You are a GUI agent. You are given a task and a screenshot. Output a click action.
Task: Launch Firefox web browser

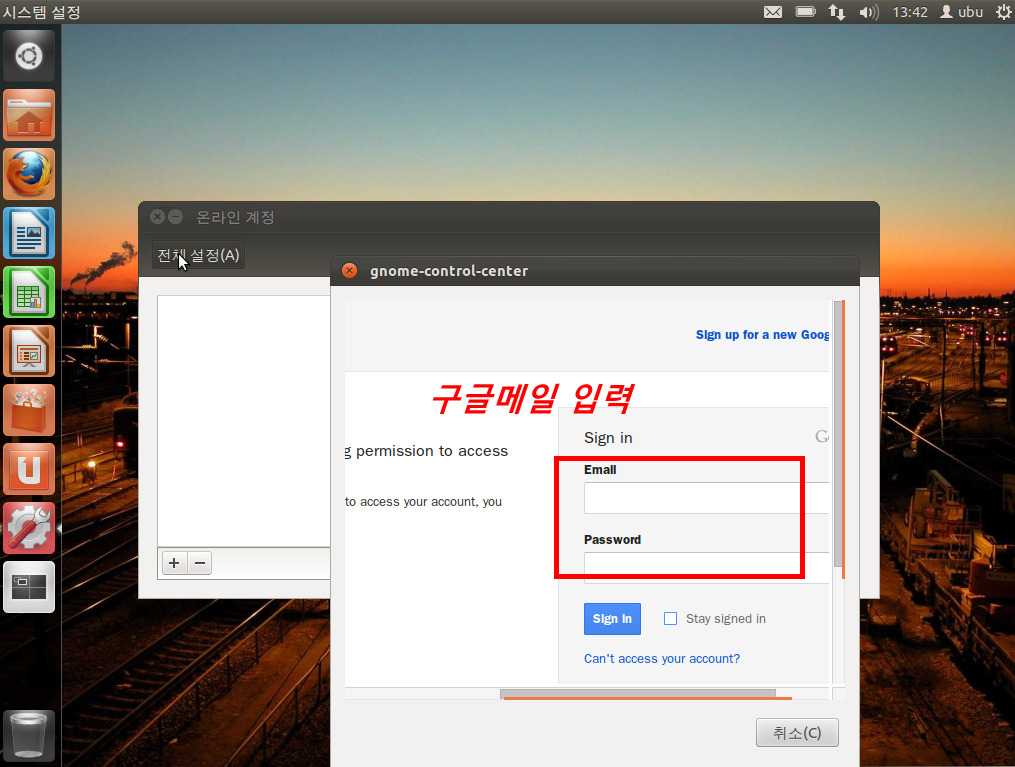[29, 175]
